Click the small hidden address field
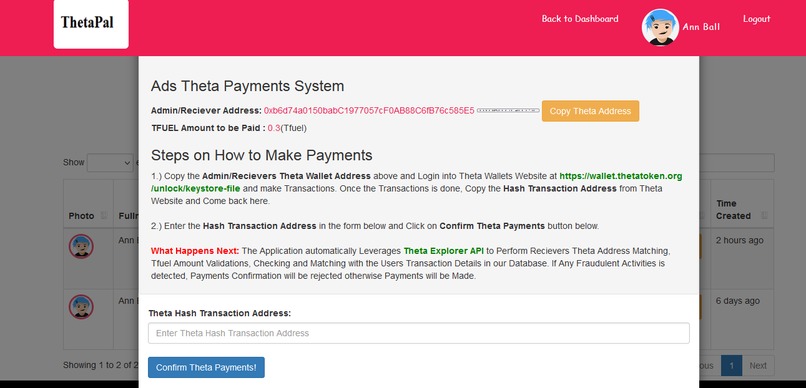Viewport: 806px width, 388px height. pyautogui.click(x=508, y=110)
